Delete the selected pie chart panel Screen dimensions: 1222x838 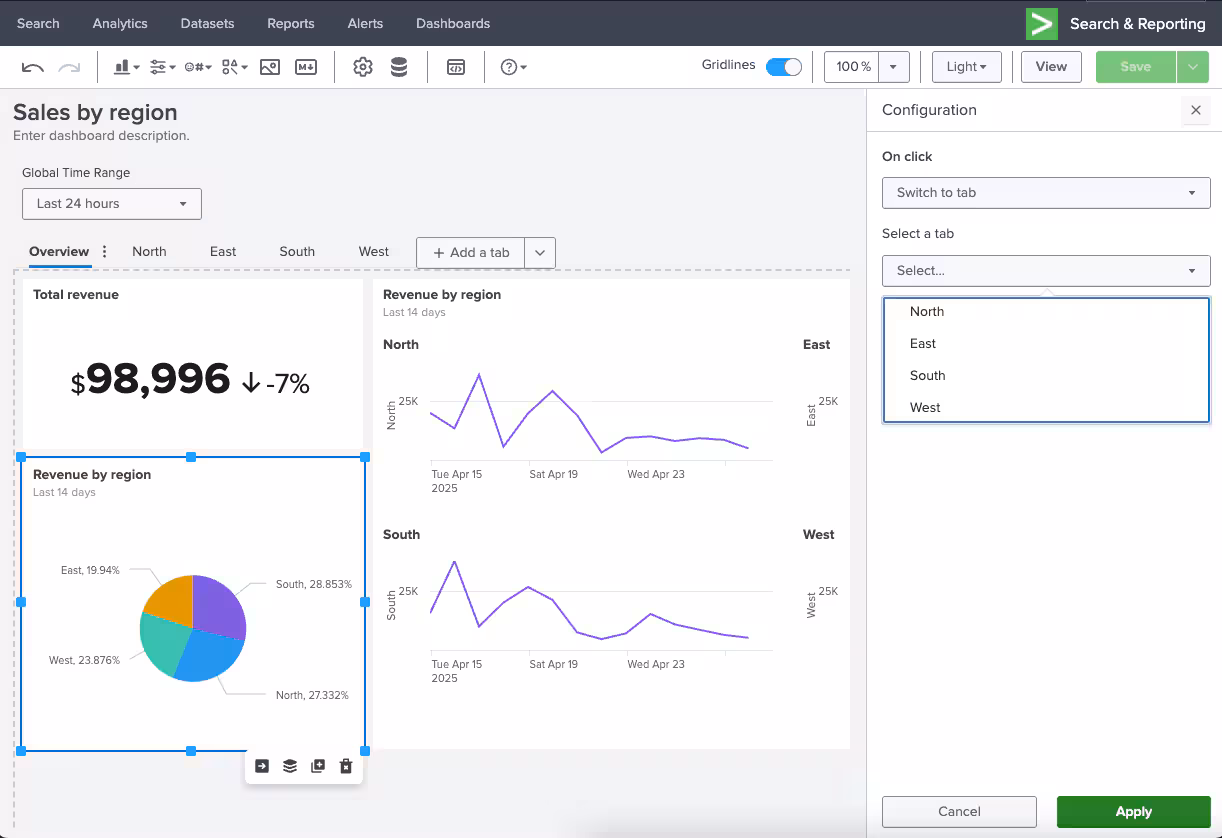click(346, 766)
